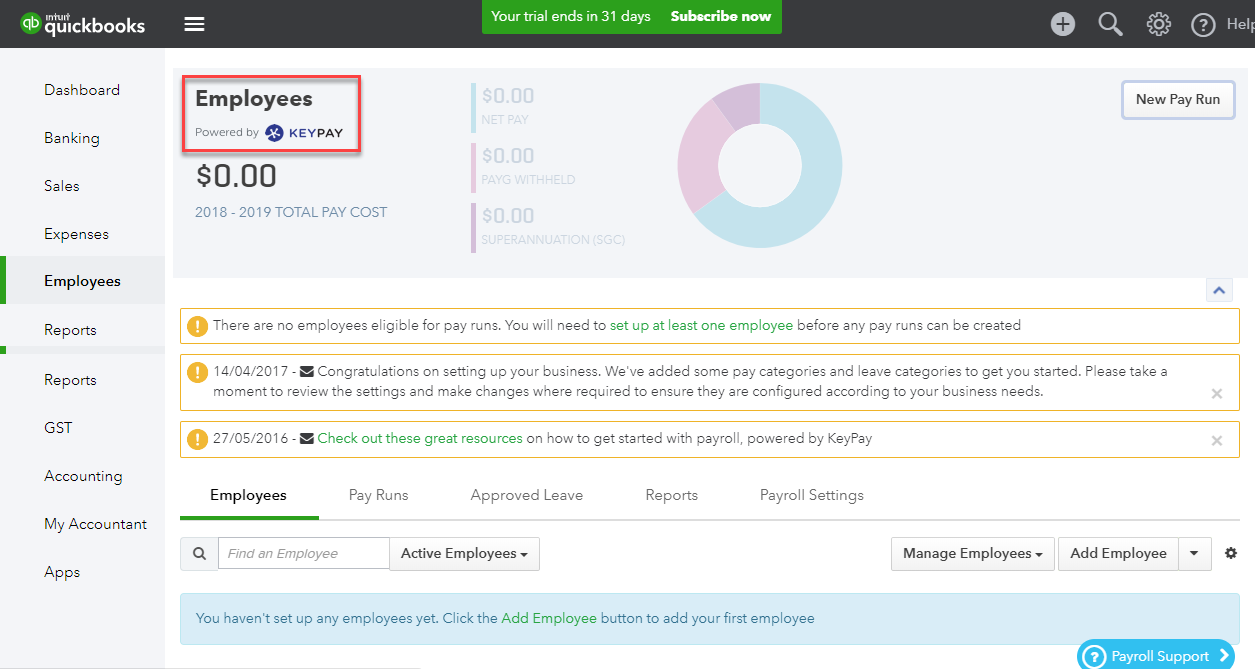1255x669 pixels.
Task: Open Expenses in the sidebar
Action: click(x=76, y=234)
